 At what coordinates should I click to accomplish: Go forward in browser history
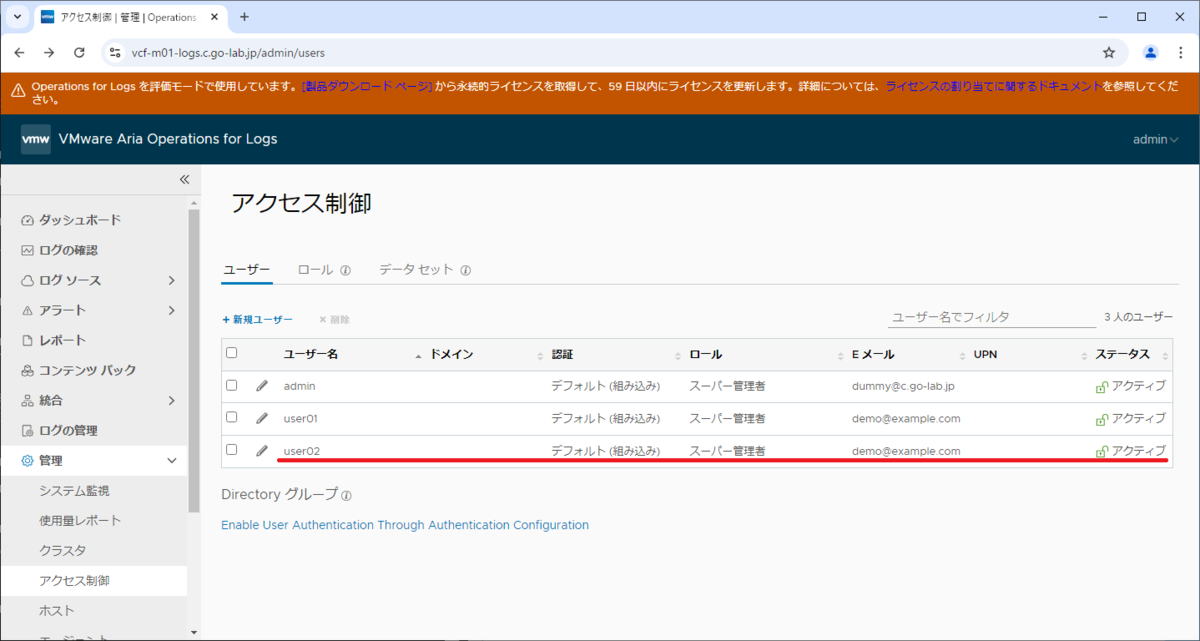[49, 52]
